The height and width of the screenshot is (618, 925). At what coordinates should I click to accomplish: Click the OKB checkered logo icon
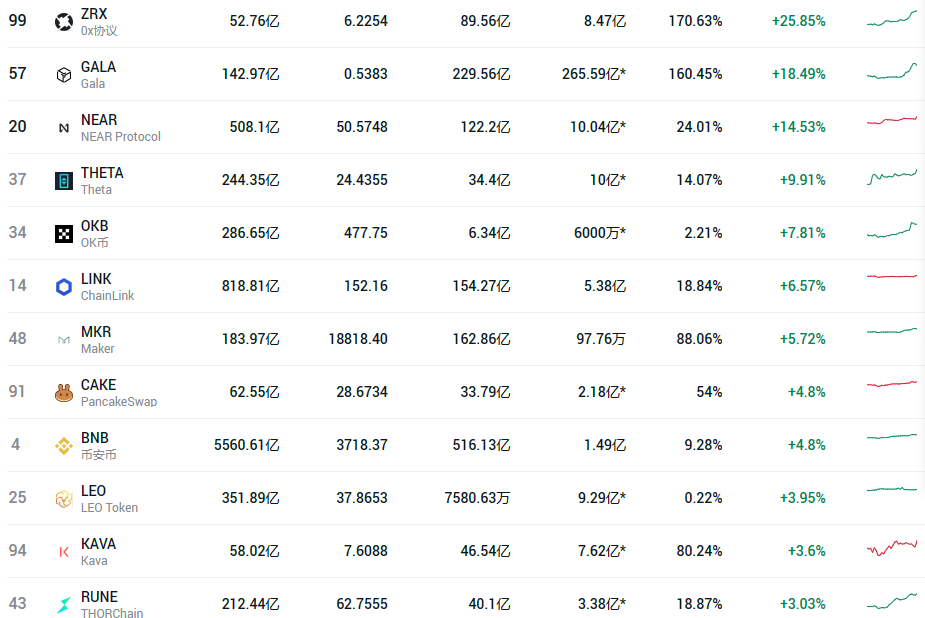coord(64,234)
